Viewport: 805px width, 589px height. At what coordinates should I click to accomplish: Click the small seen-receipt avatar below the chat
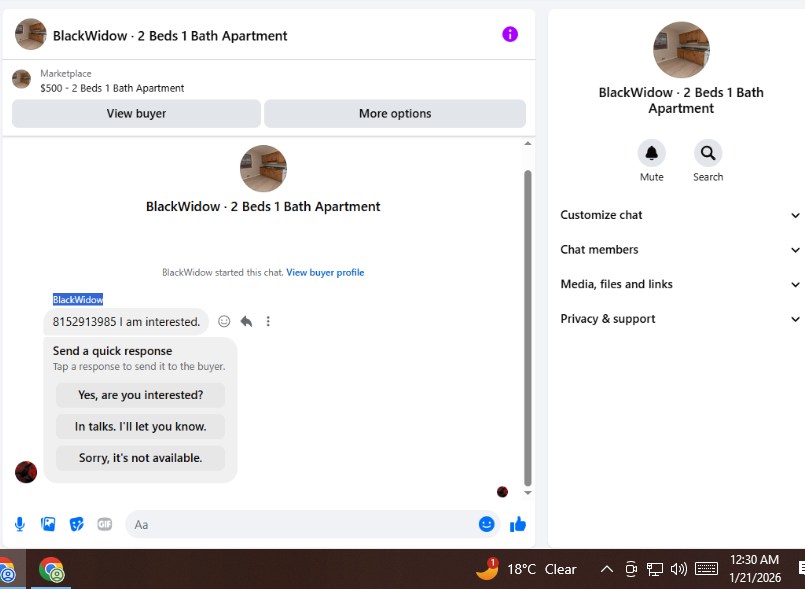coord(502,492)
